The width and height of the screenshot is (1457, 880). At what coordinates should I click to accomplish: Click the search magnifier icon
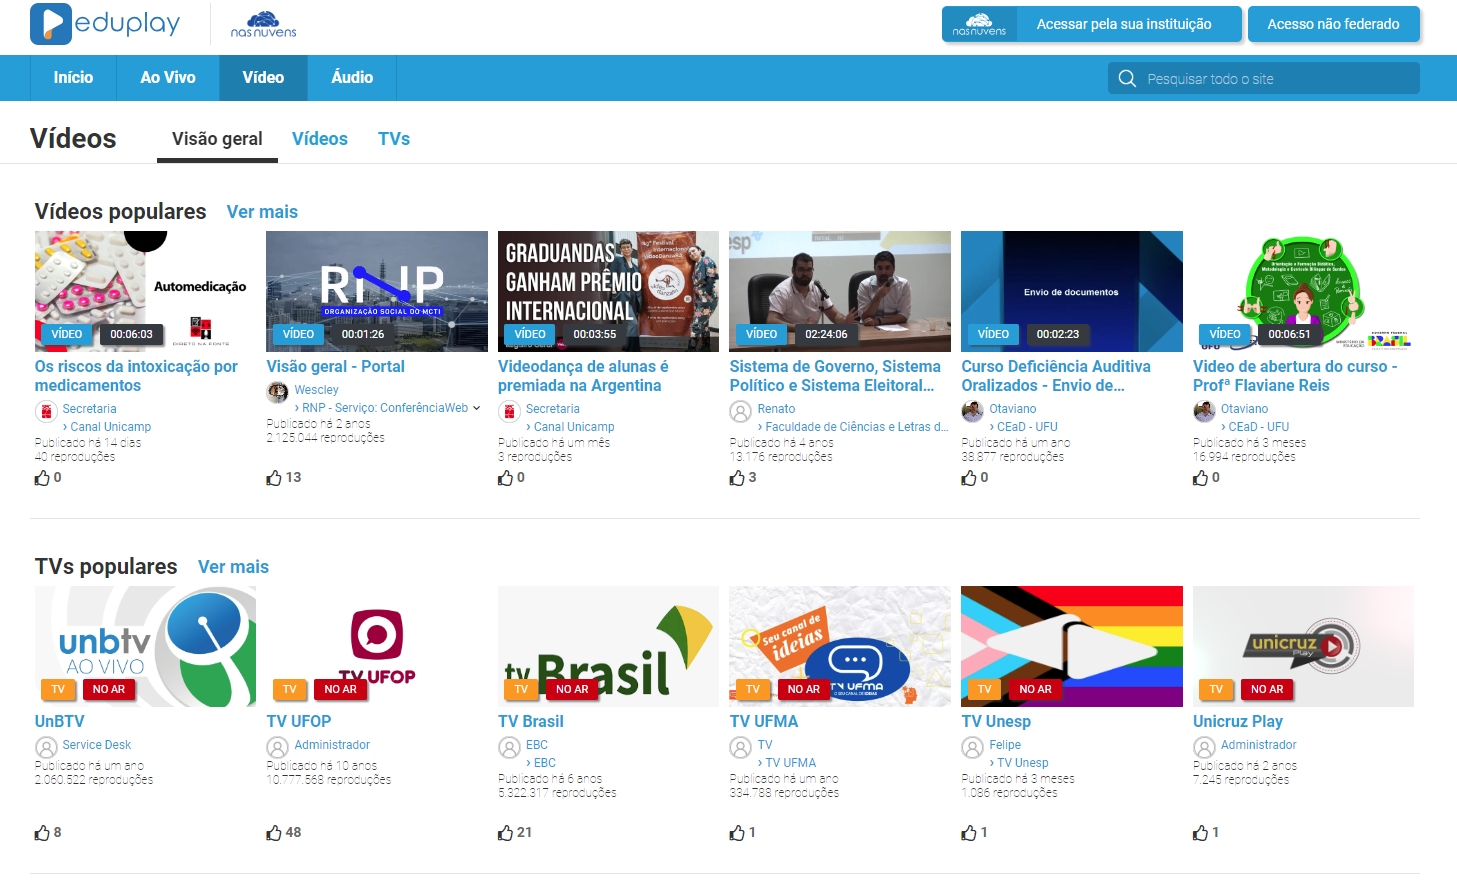1127,79
